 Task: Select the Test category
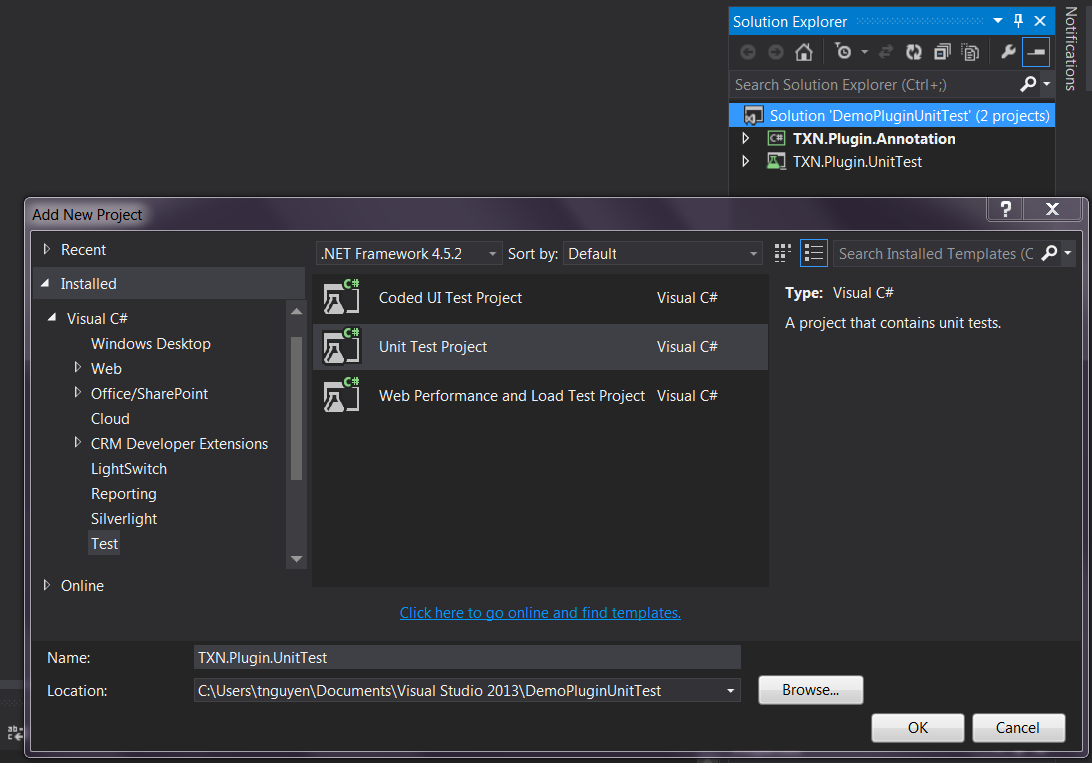104,544
